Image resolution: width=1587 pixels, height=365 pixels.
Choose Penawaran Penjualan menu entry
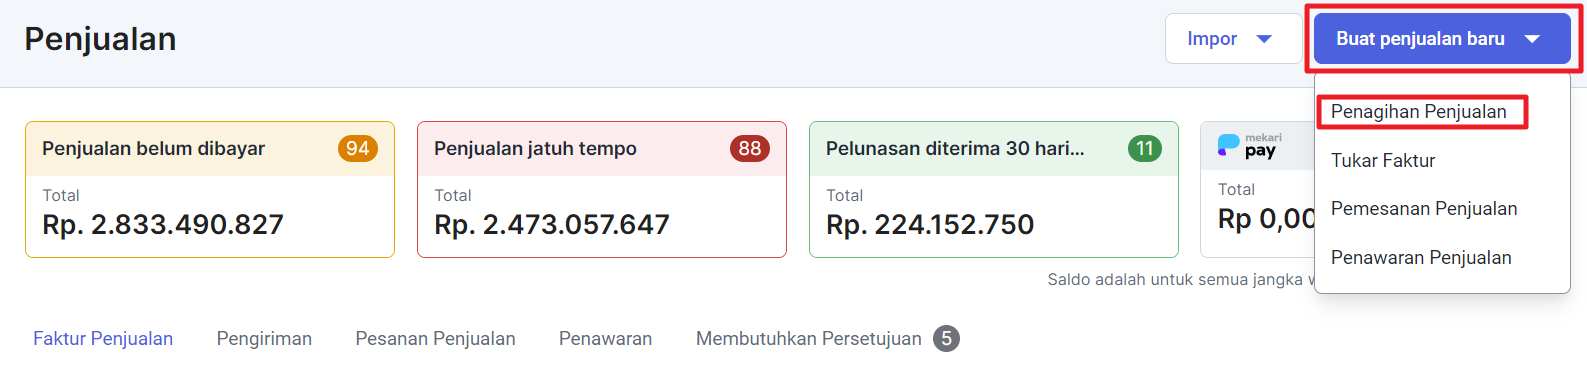coord(1421,258)
